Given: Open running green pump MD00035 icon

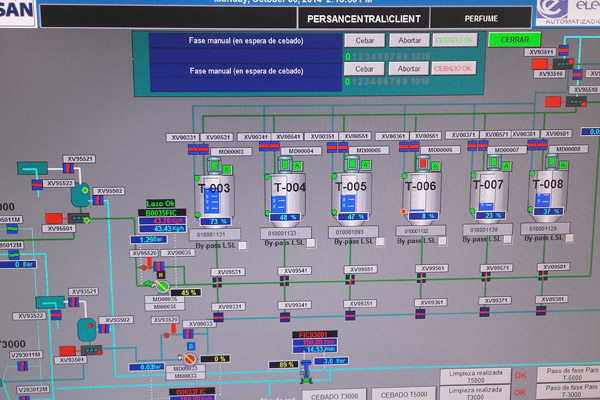Looking at the screenshot, I should tap(162, 286).
